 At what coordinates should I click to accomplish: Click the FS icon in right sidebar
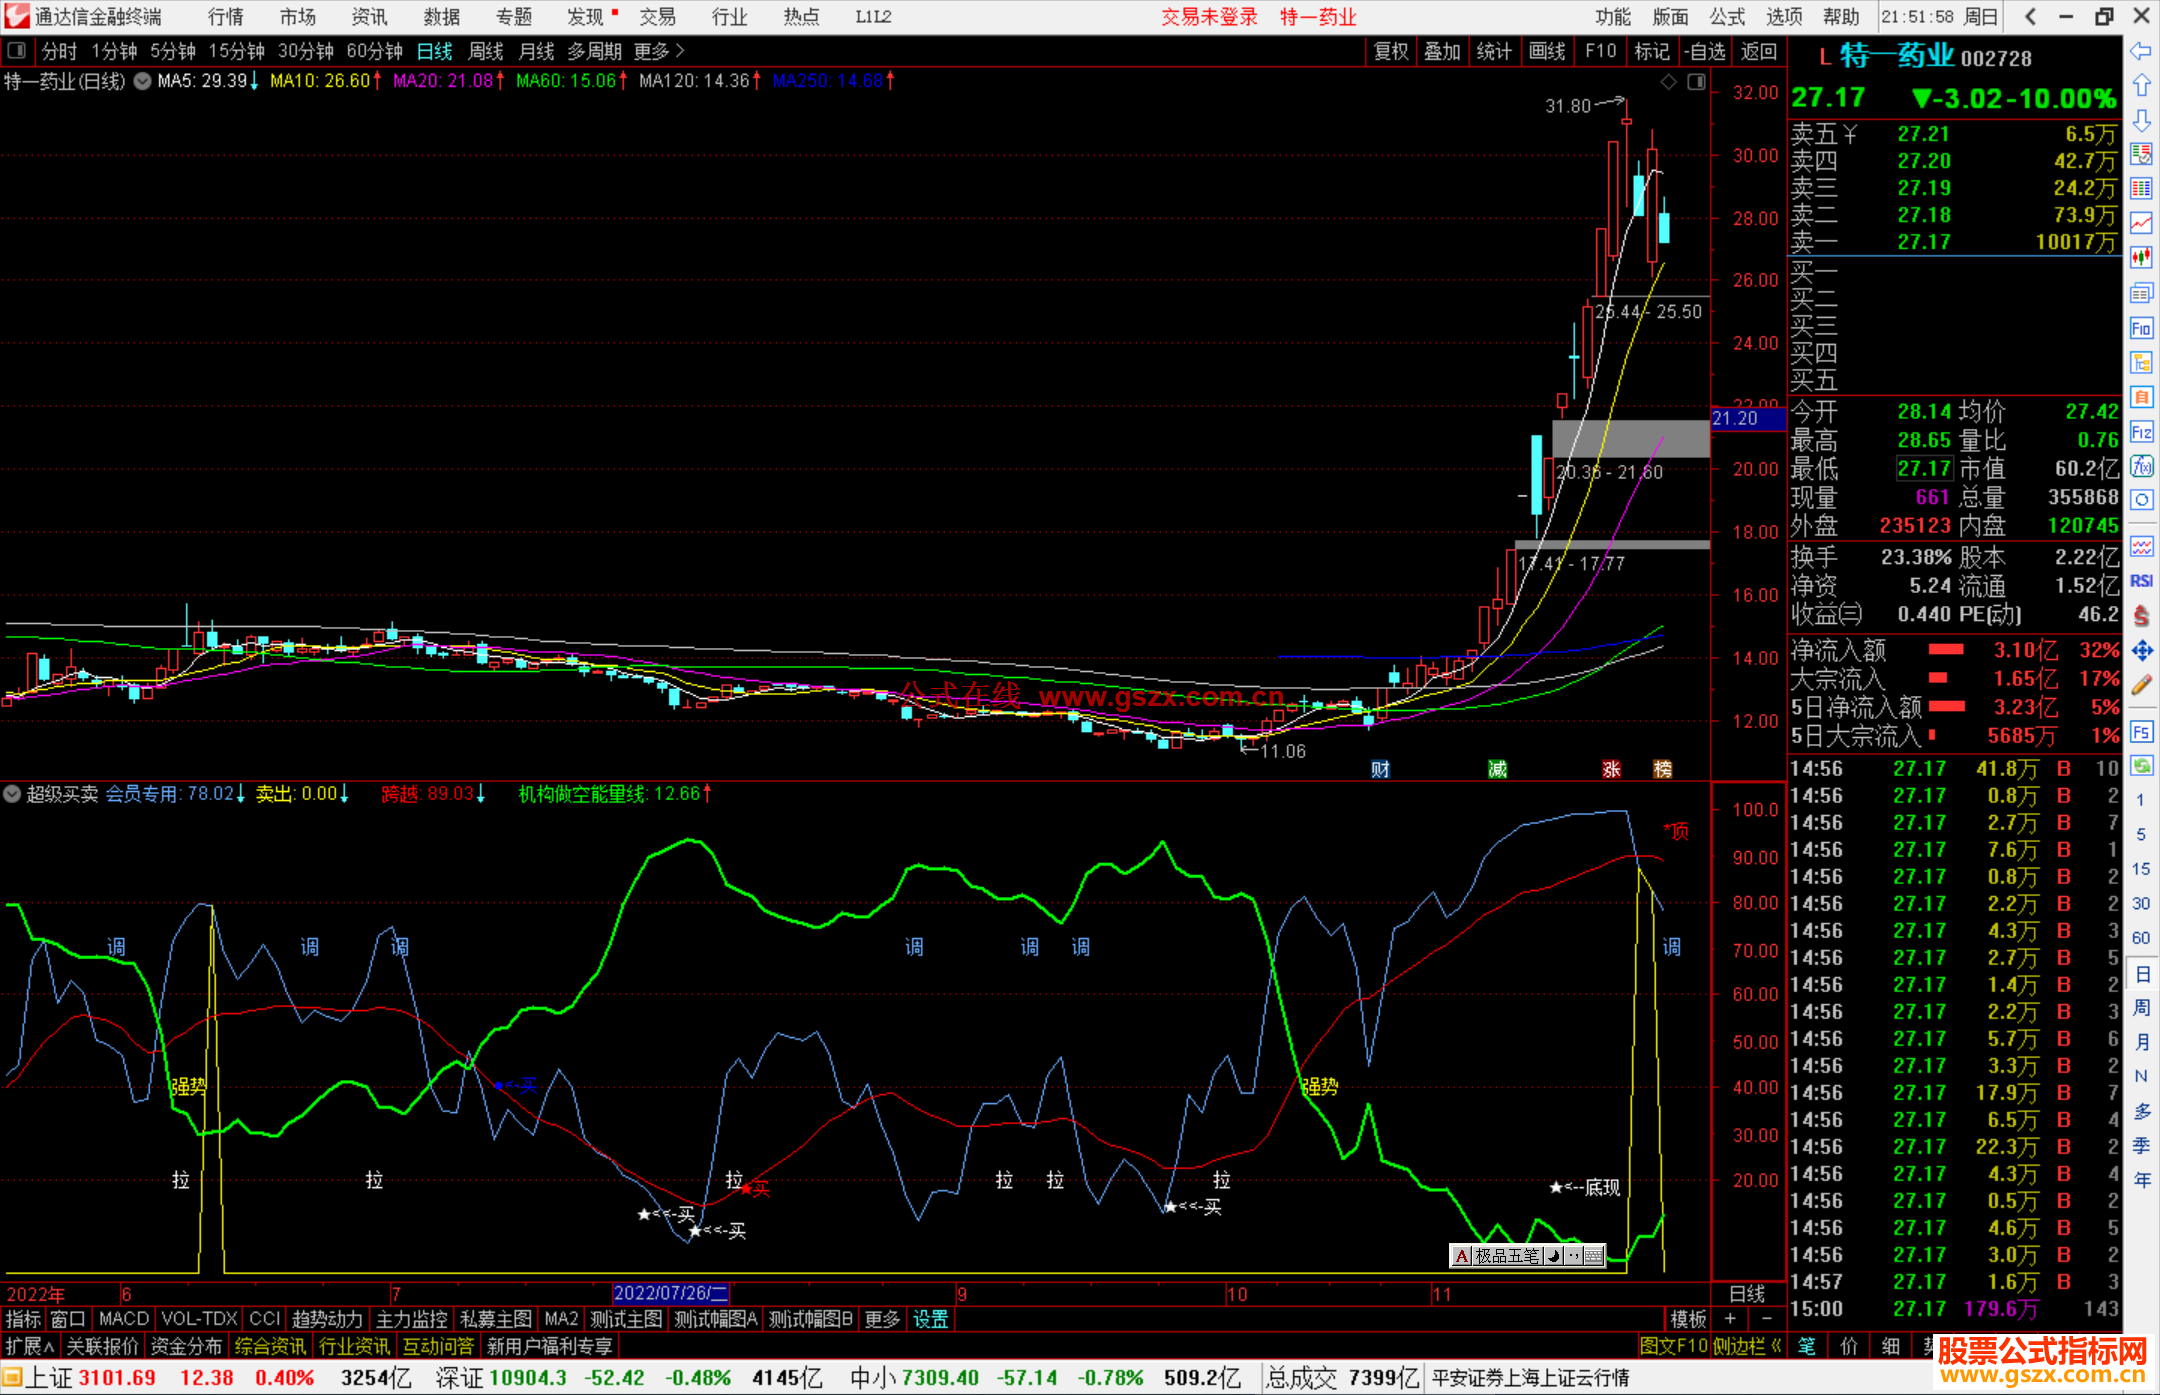(x=2141, y=731)
